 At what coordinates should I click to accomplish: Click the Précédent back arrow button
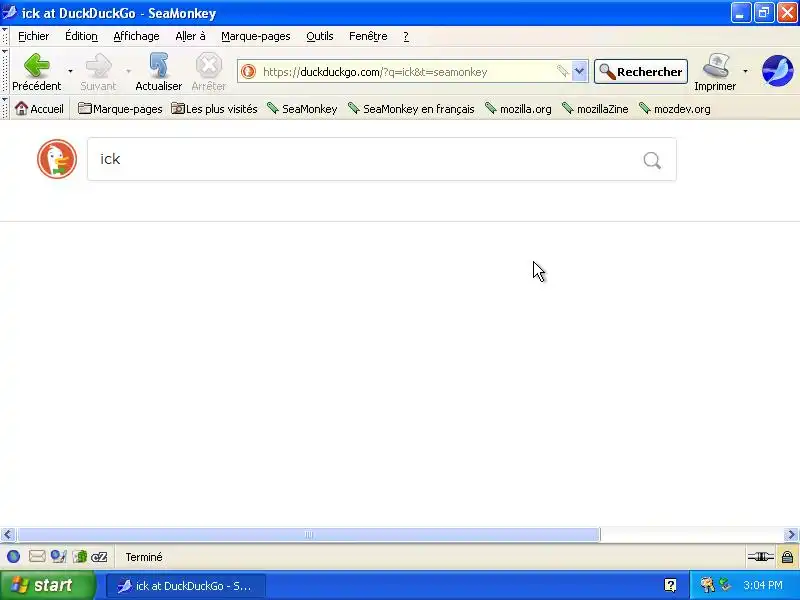[37, 71]
